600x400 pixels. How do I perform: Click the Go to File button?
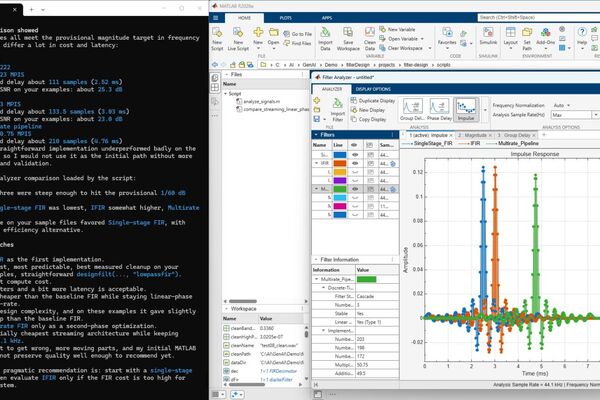click(x=298, y=34)
